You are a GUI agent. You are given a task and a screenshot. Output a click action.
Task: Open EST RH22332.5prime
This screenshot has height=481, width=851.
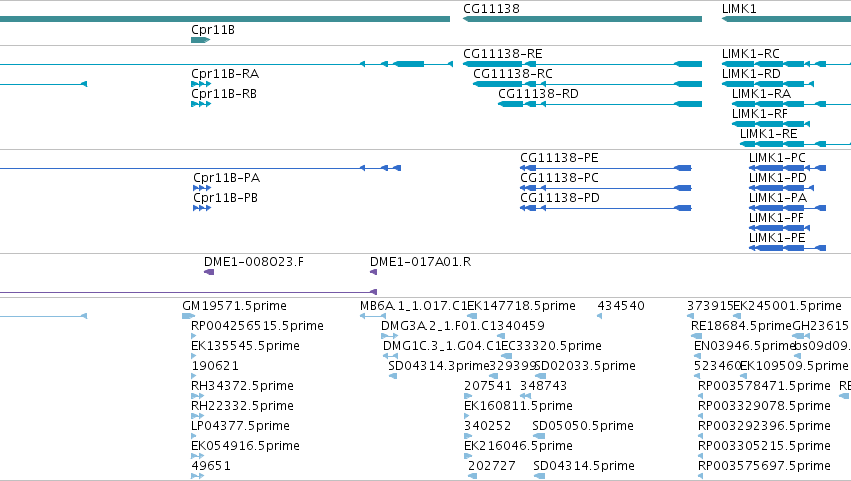[x=242, y=406]
